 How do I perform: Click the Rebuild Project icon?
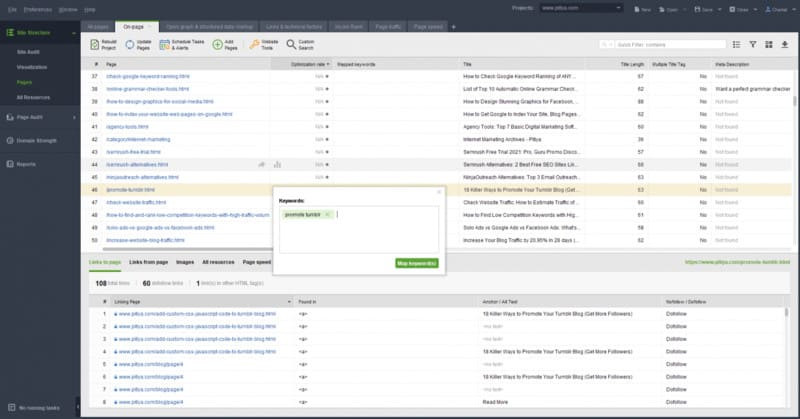pyautogui.click(x=96, y=45)
